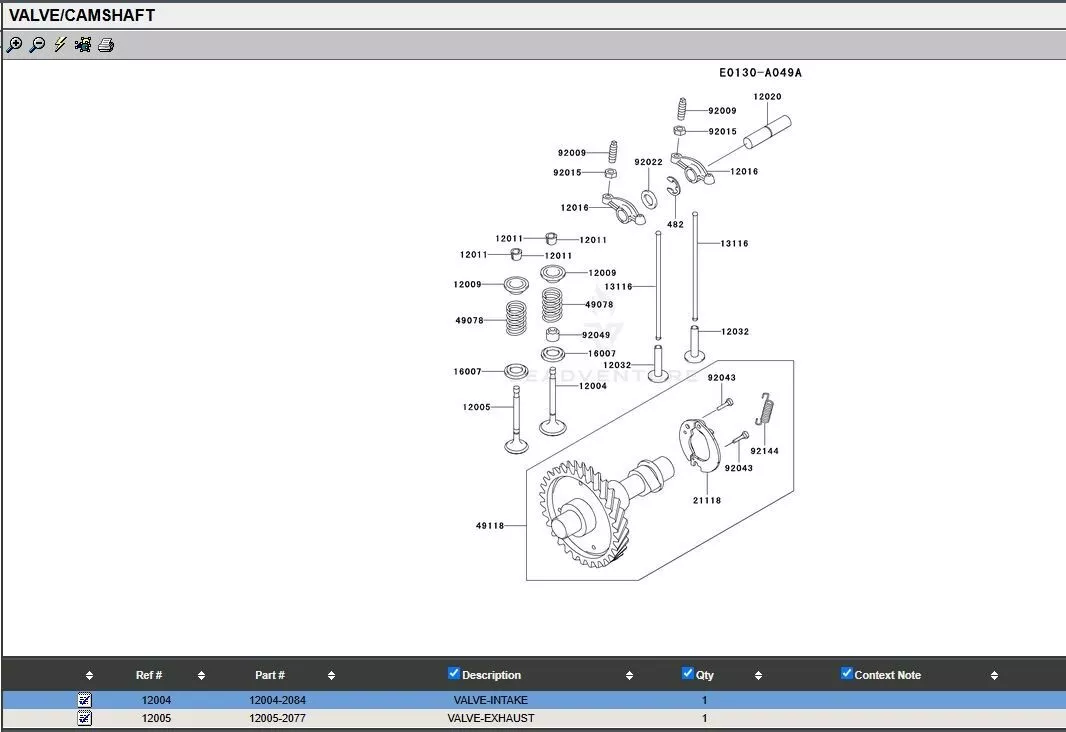Click the checklist icon in the 12004 row
1066x732 pixels.
click(x=85, y=700)
